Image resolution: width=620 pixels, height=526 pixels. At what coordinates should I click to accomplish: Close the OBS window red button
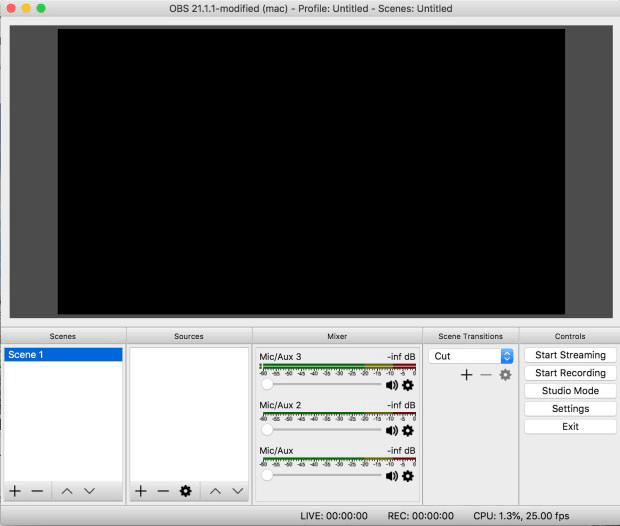[11, 8]
